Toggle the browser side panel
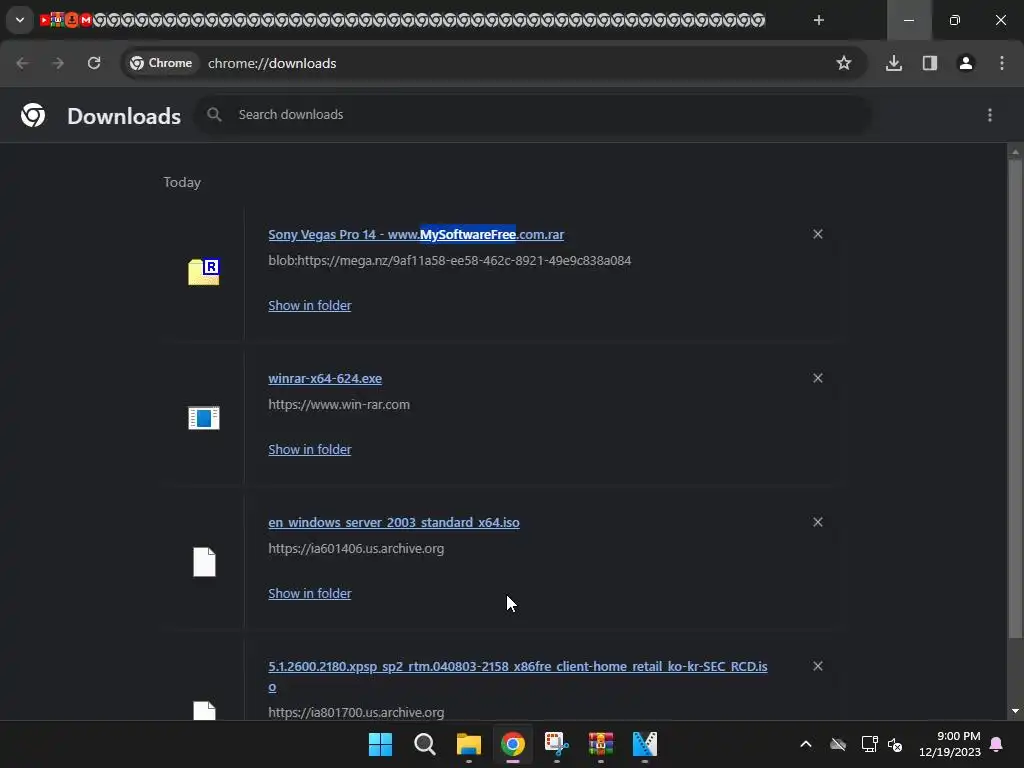 click(930, 63)
